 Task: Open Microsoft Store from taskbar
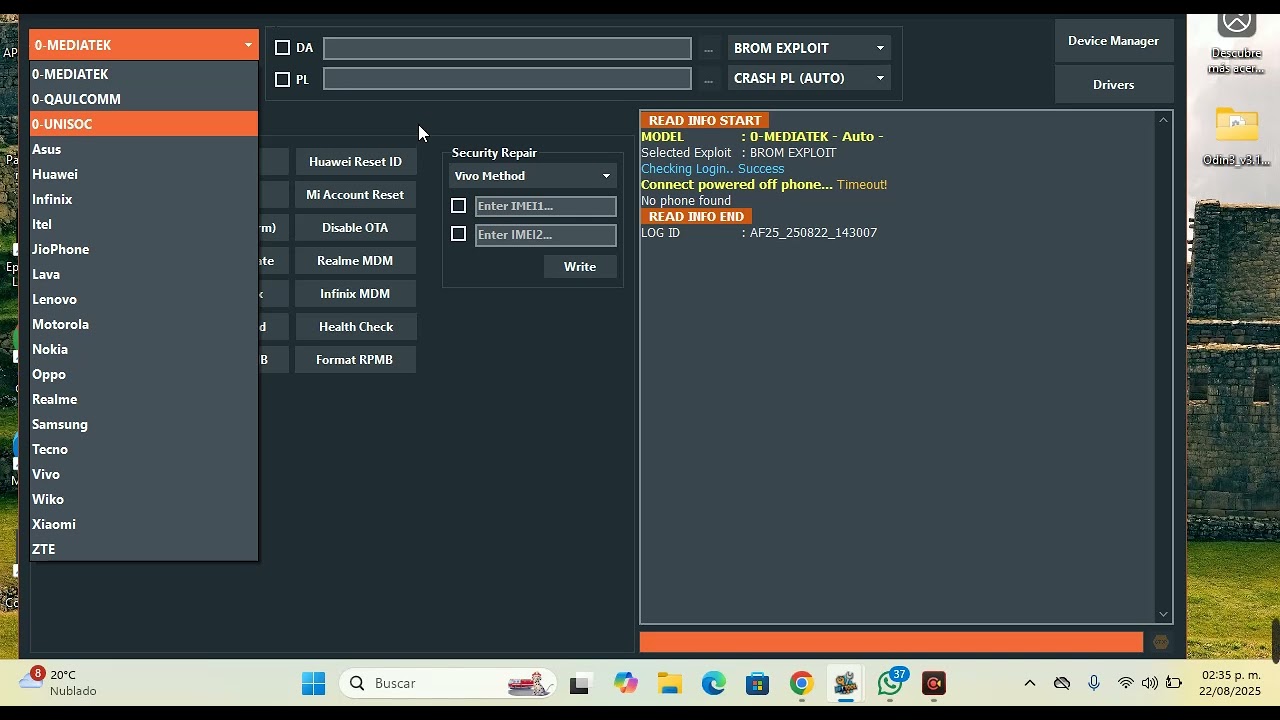click(758, 684)
